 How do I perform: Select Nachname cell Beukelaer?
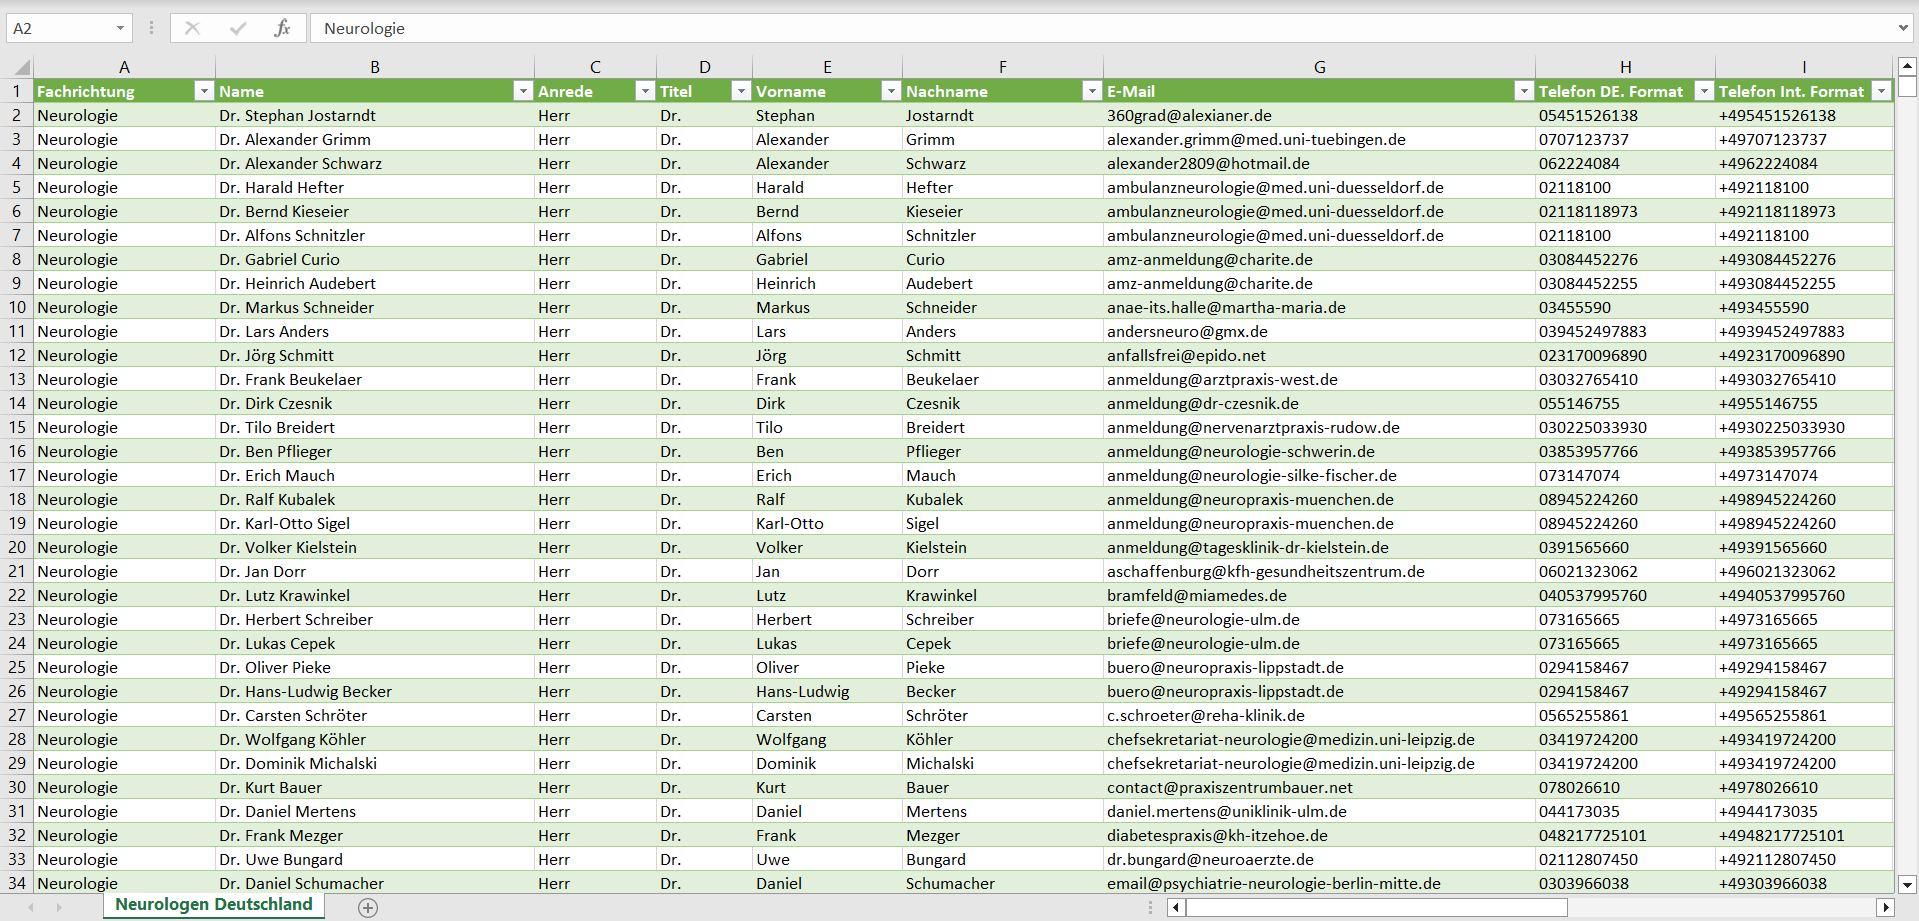[x=1002, y=379]
